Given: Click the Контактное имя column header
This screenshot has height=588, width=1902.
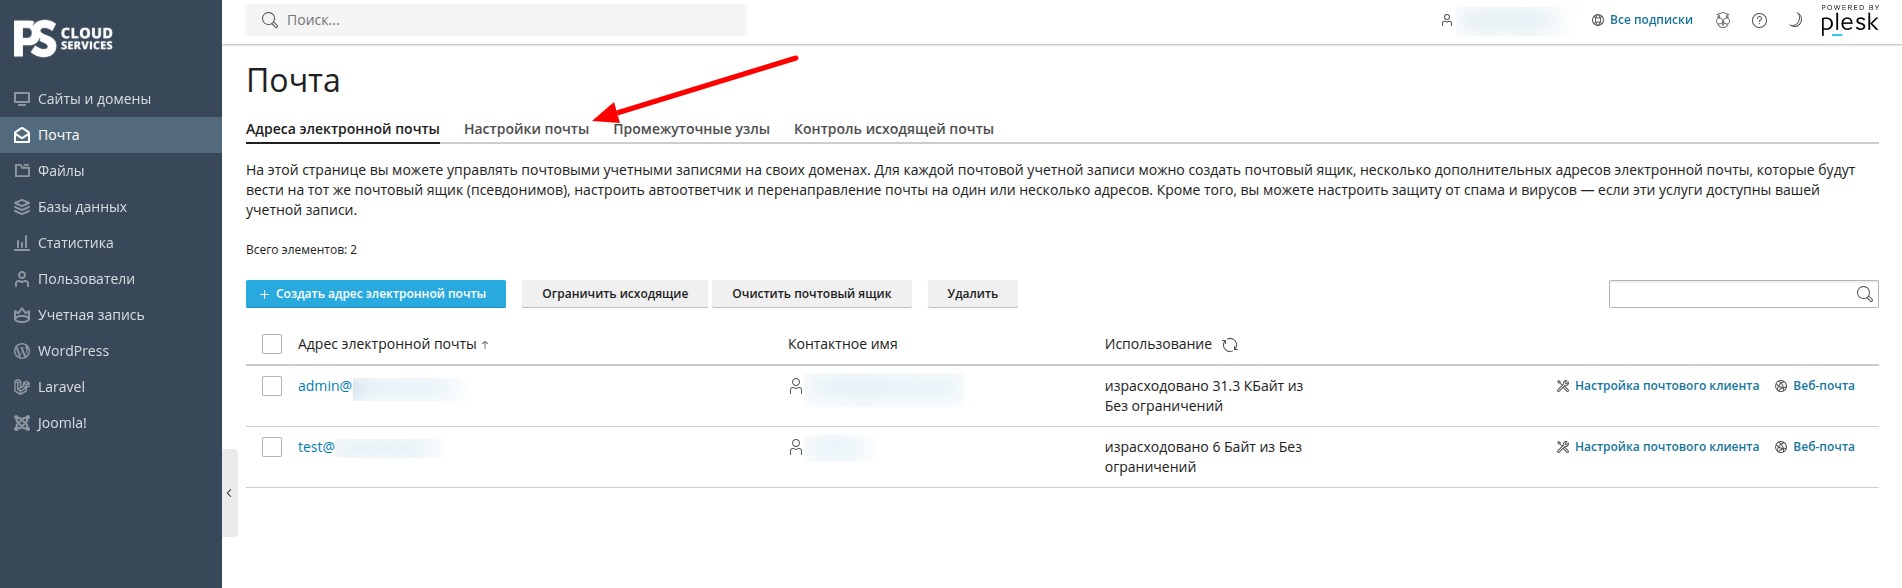Looking at the screenshot, I should pyautogui.click(x=843, y=344).
